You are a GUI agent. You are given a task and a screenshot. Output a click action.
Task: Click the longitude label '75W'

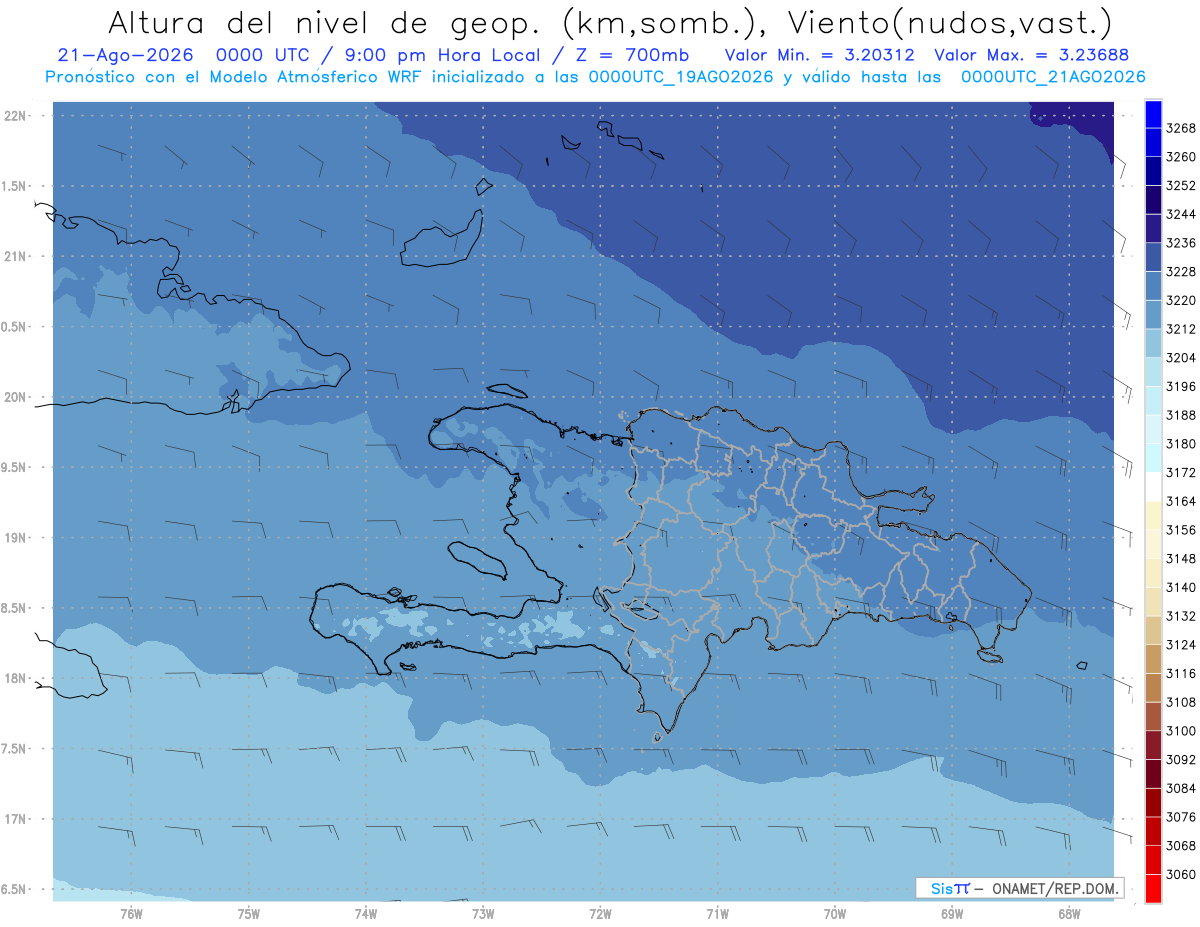248,914
